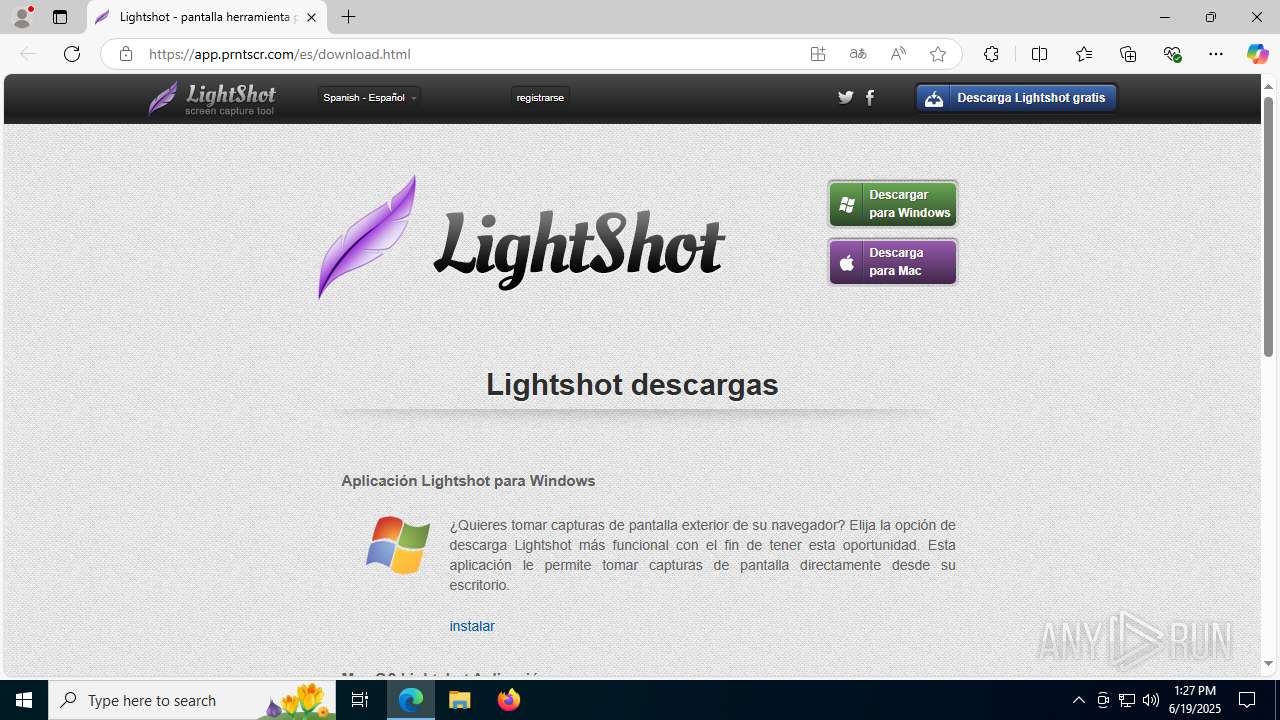Viewport: 1280px width, 720px height.
Task: Open the Copilot icon
Action: (1257, 54)
